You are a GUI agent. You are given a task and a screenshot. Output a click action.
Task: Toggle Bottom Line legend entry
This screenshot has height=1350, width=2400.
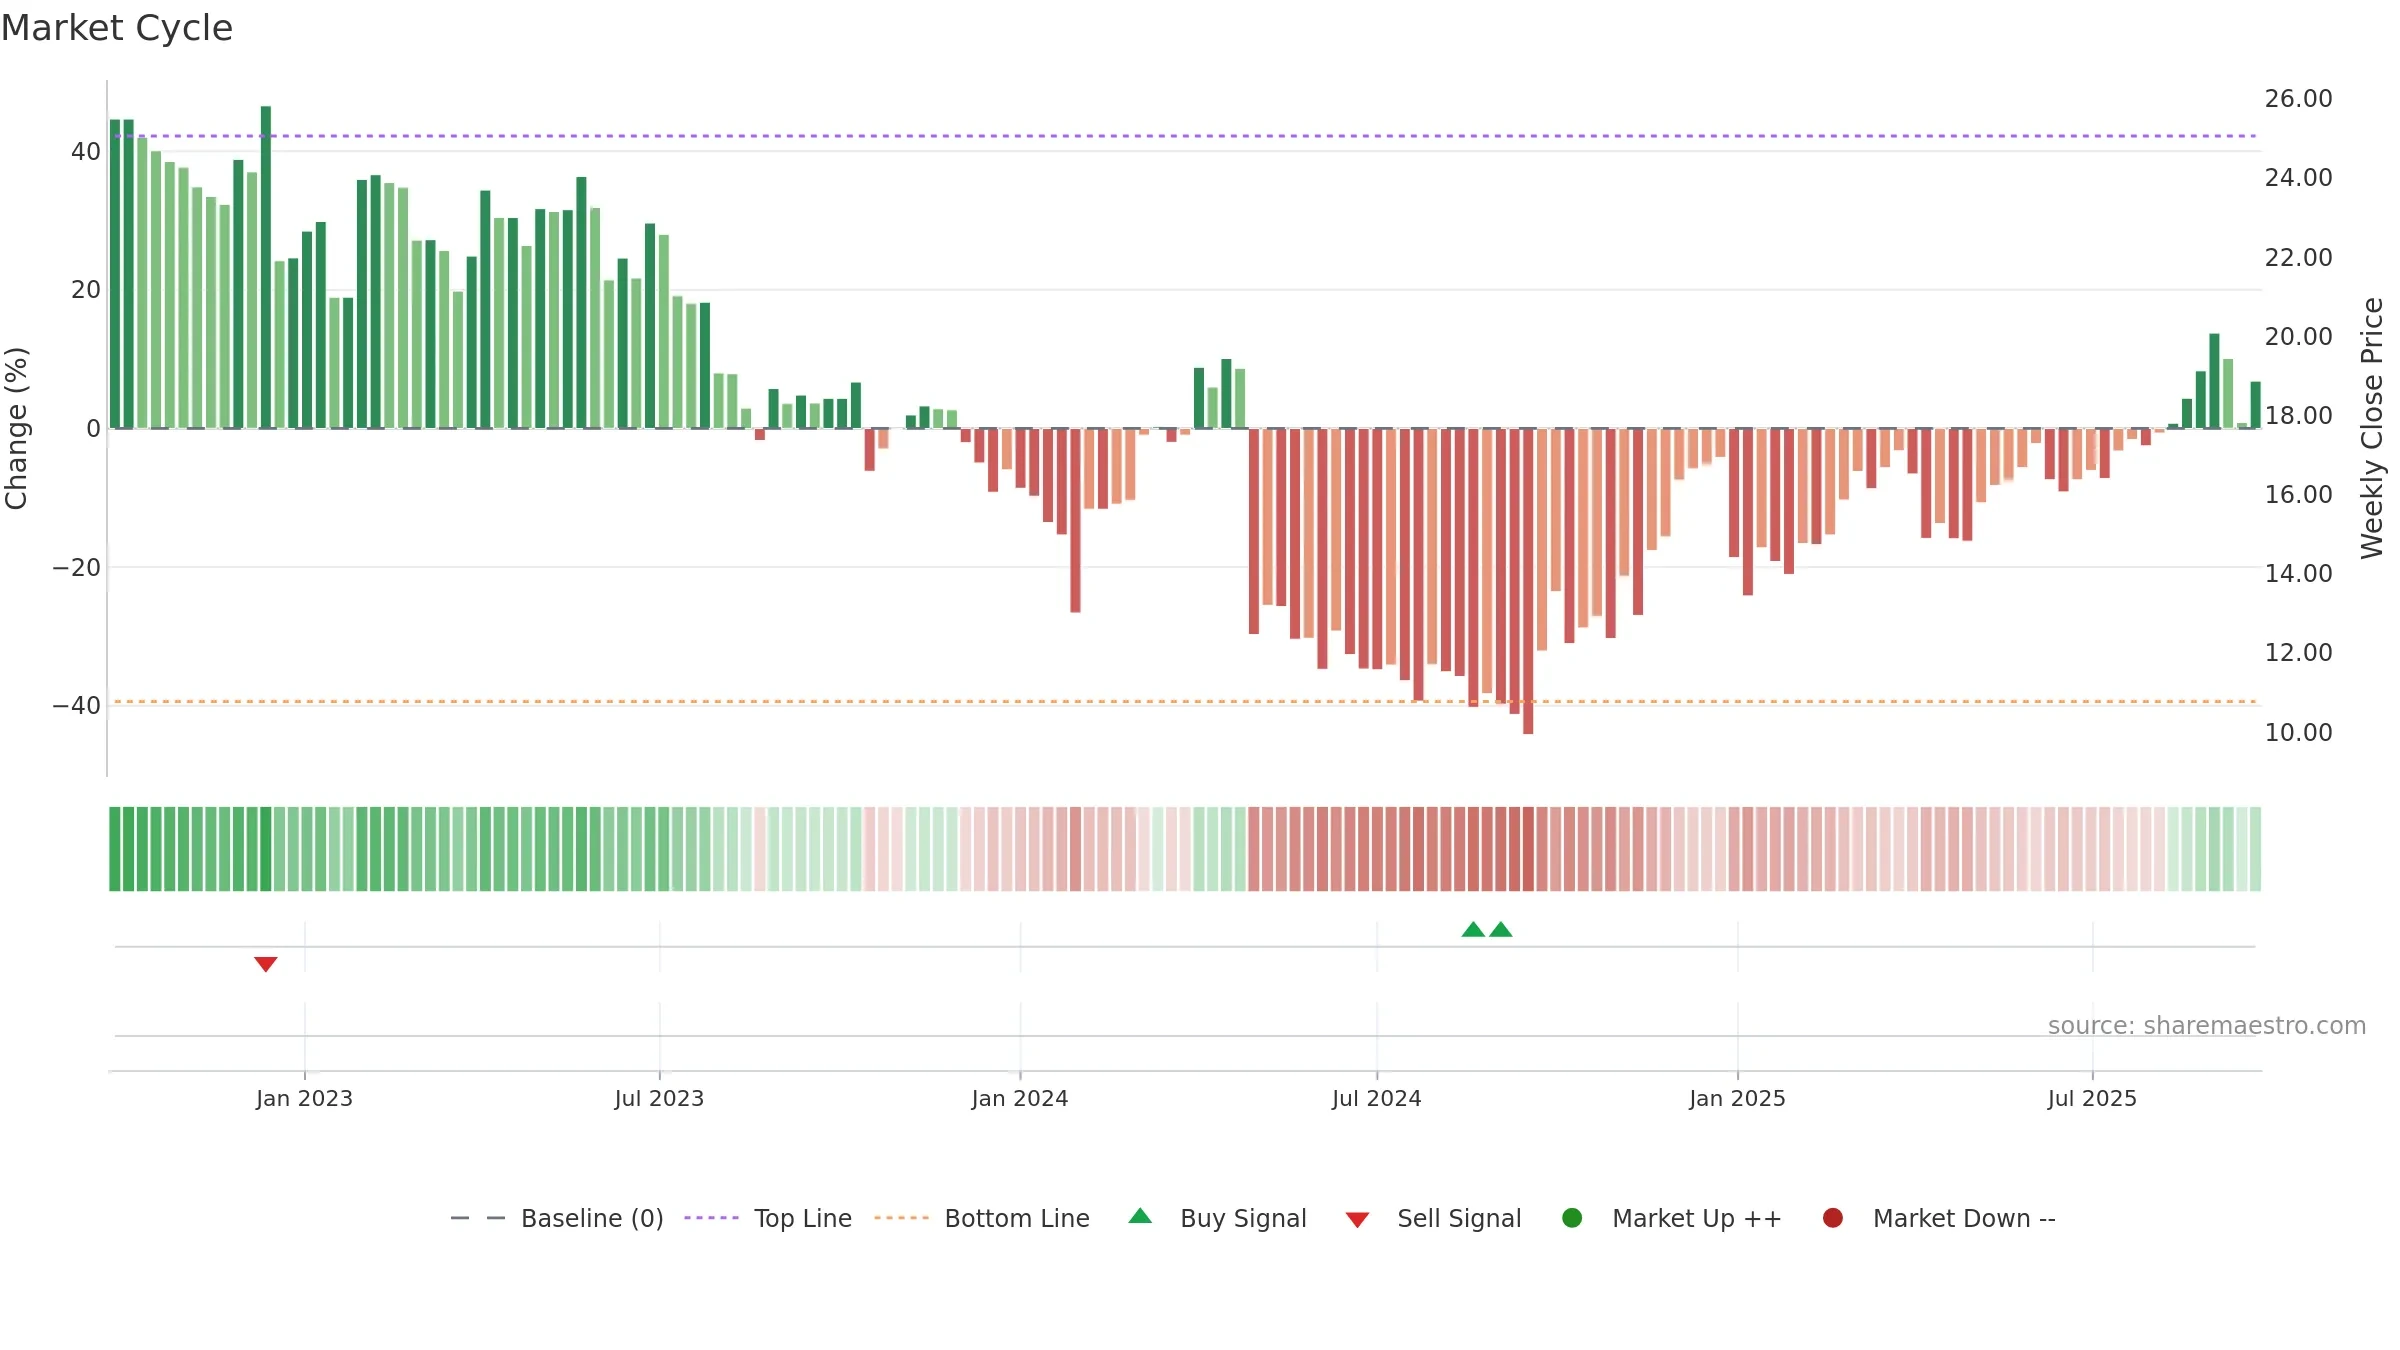tap(982, 1218)
